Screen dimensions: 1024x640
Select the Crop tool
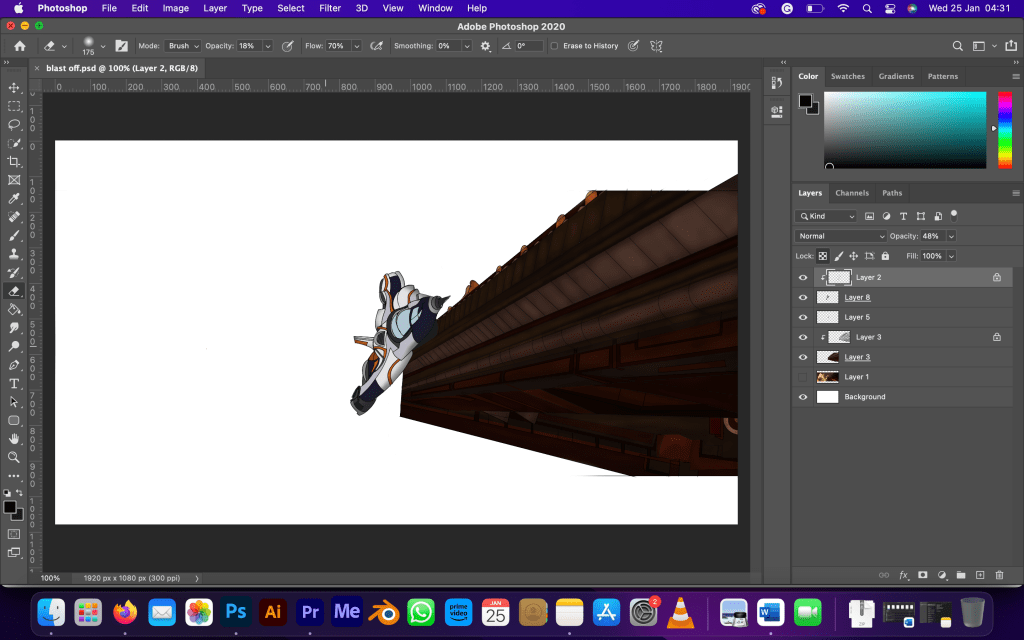coord(14,162)
